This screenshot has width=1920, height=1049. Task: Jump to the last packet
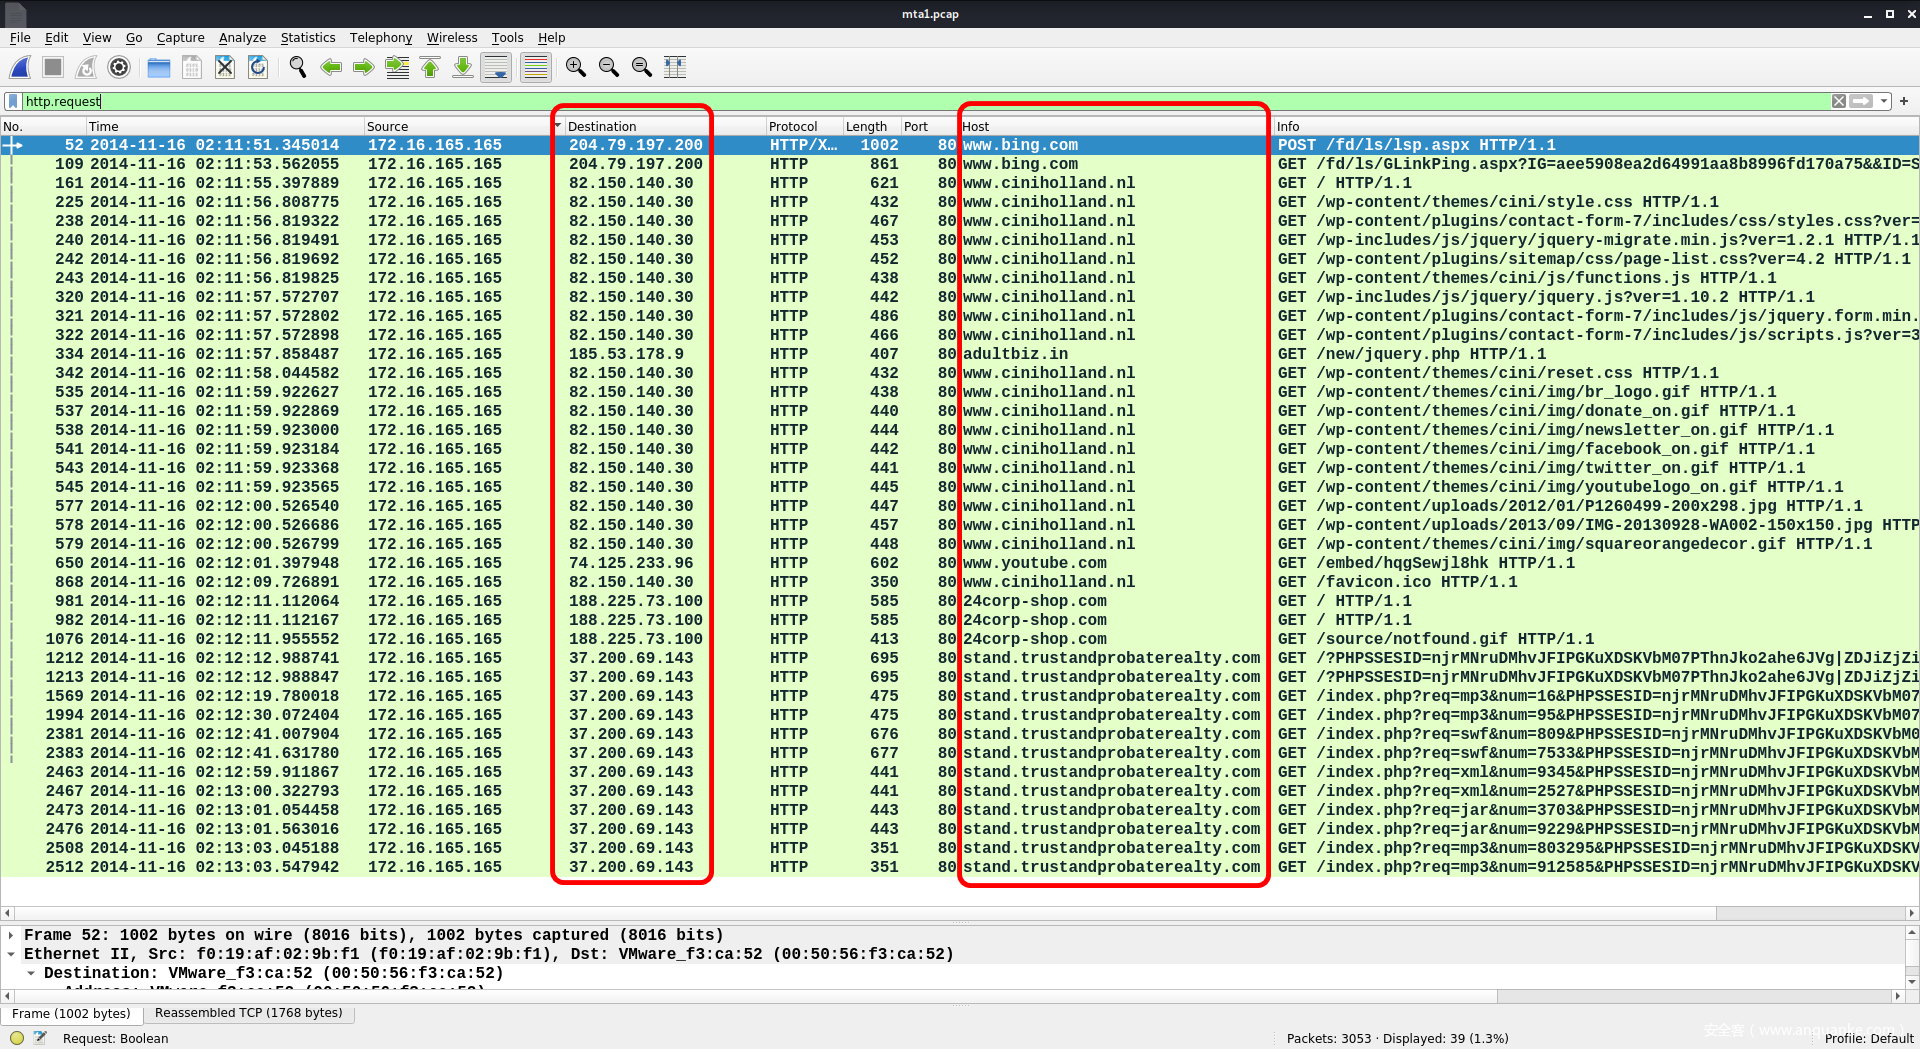pyautogui.click(x=463, y=67)
